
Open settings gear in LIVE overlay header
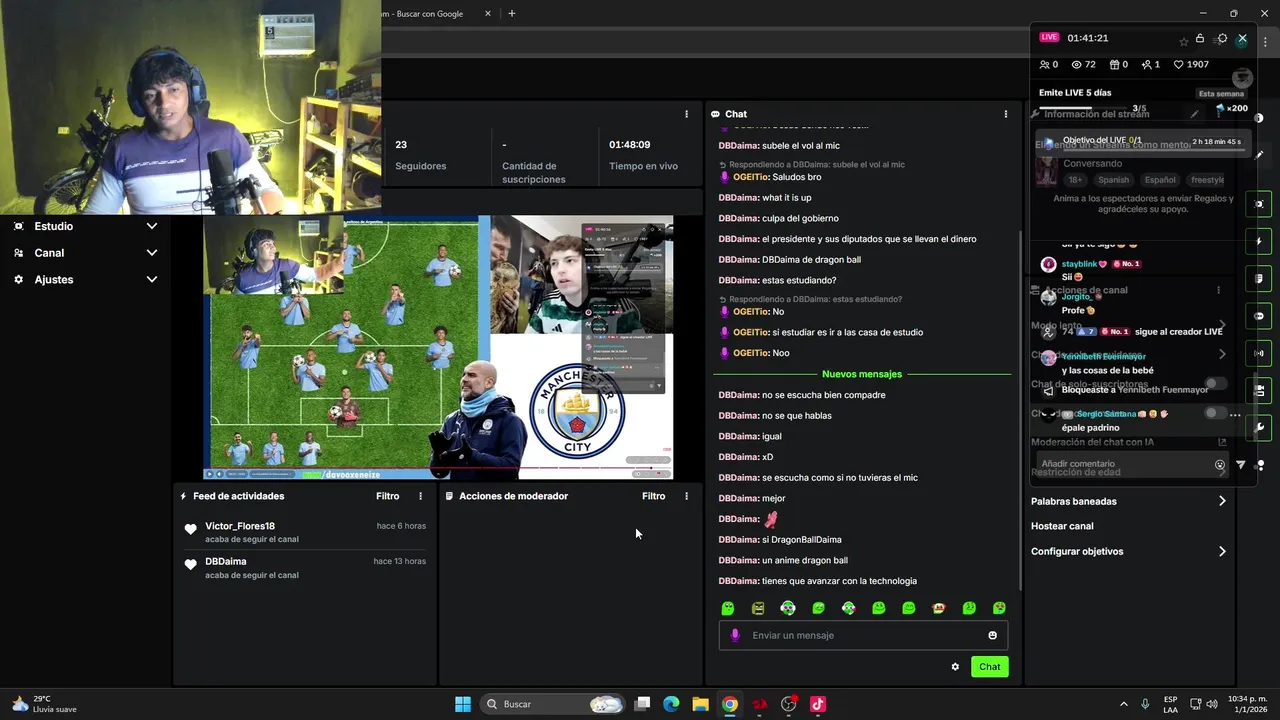tap(1222, 39)
